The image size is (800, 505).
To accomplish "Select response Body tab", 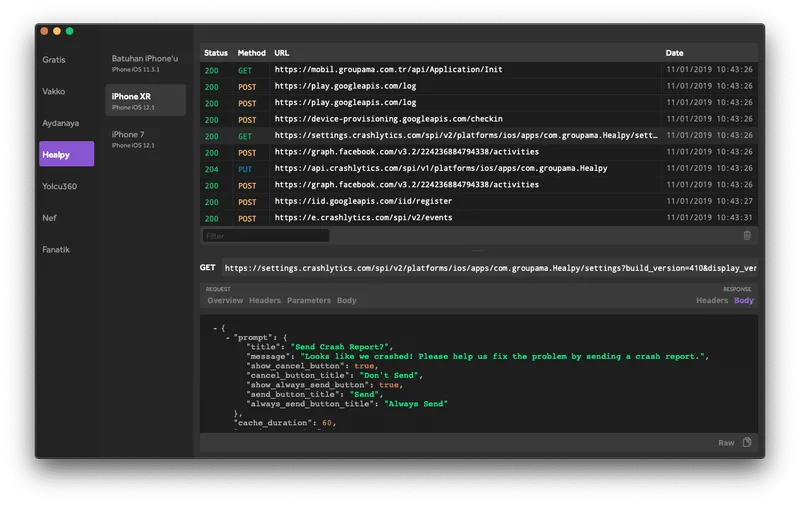I will (x=743, y=300).
